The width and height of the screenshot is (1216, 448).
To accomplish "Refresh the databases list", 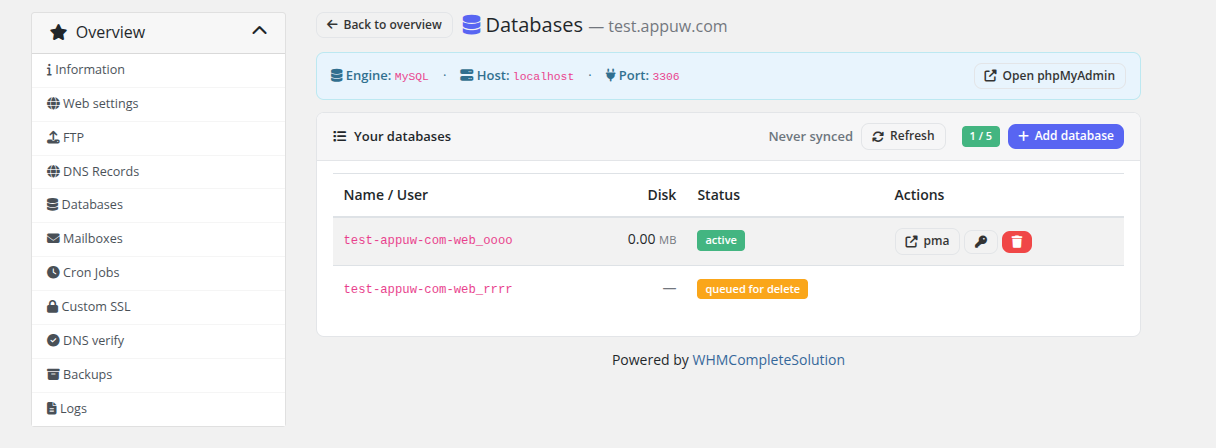I will tap(903, 136).
